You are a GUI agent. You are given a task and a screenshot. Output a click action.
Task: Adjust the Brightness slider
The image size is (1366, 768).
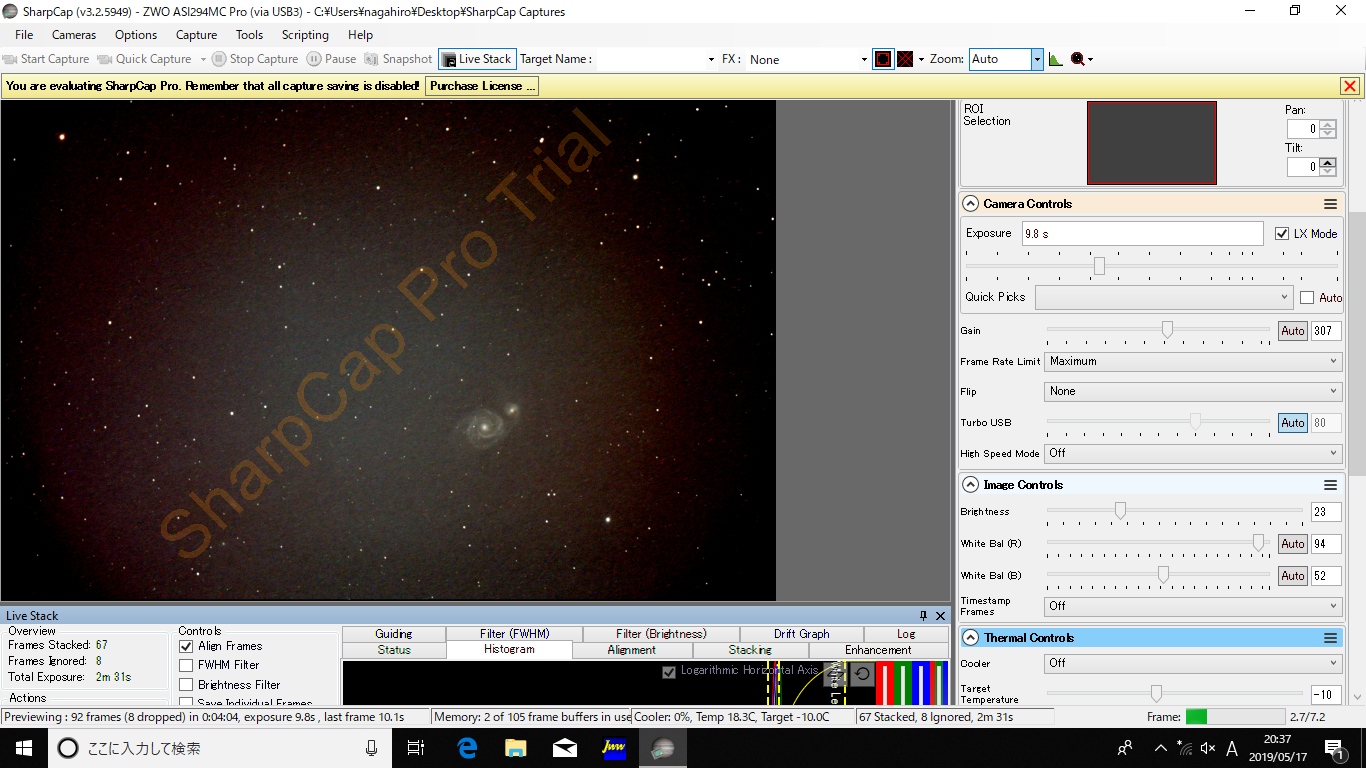[x=1120, y=510]
